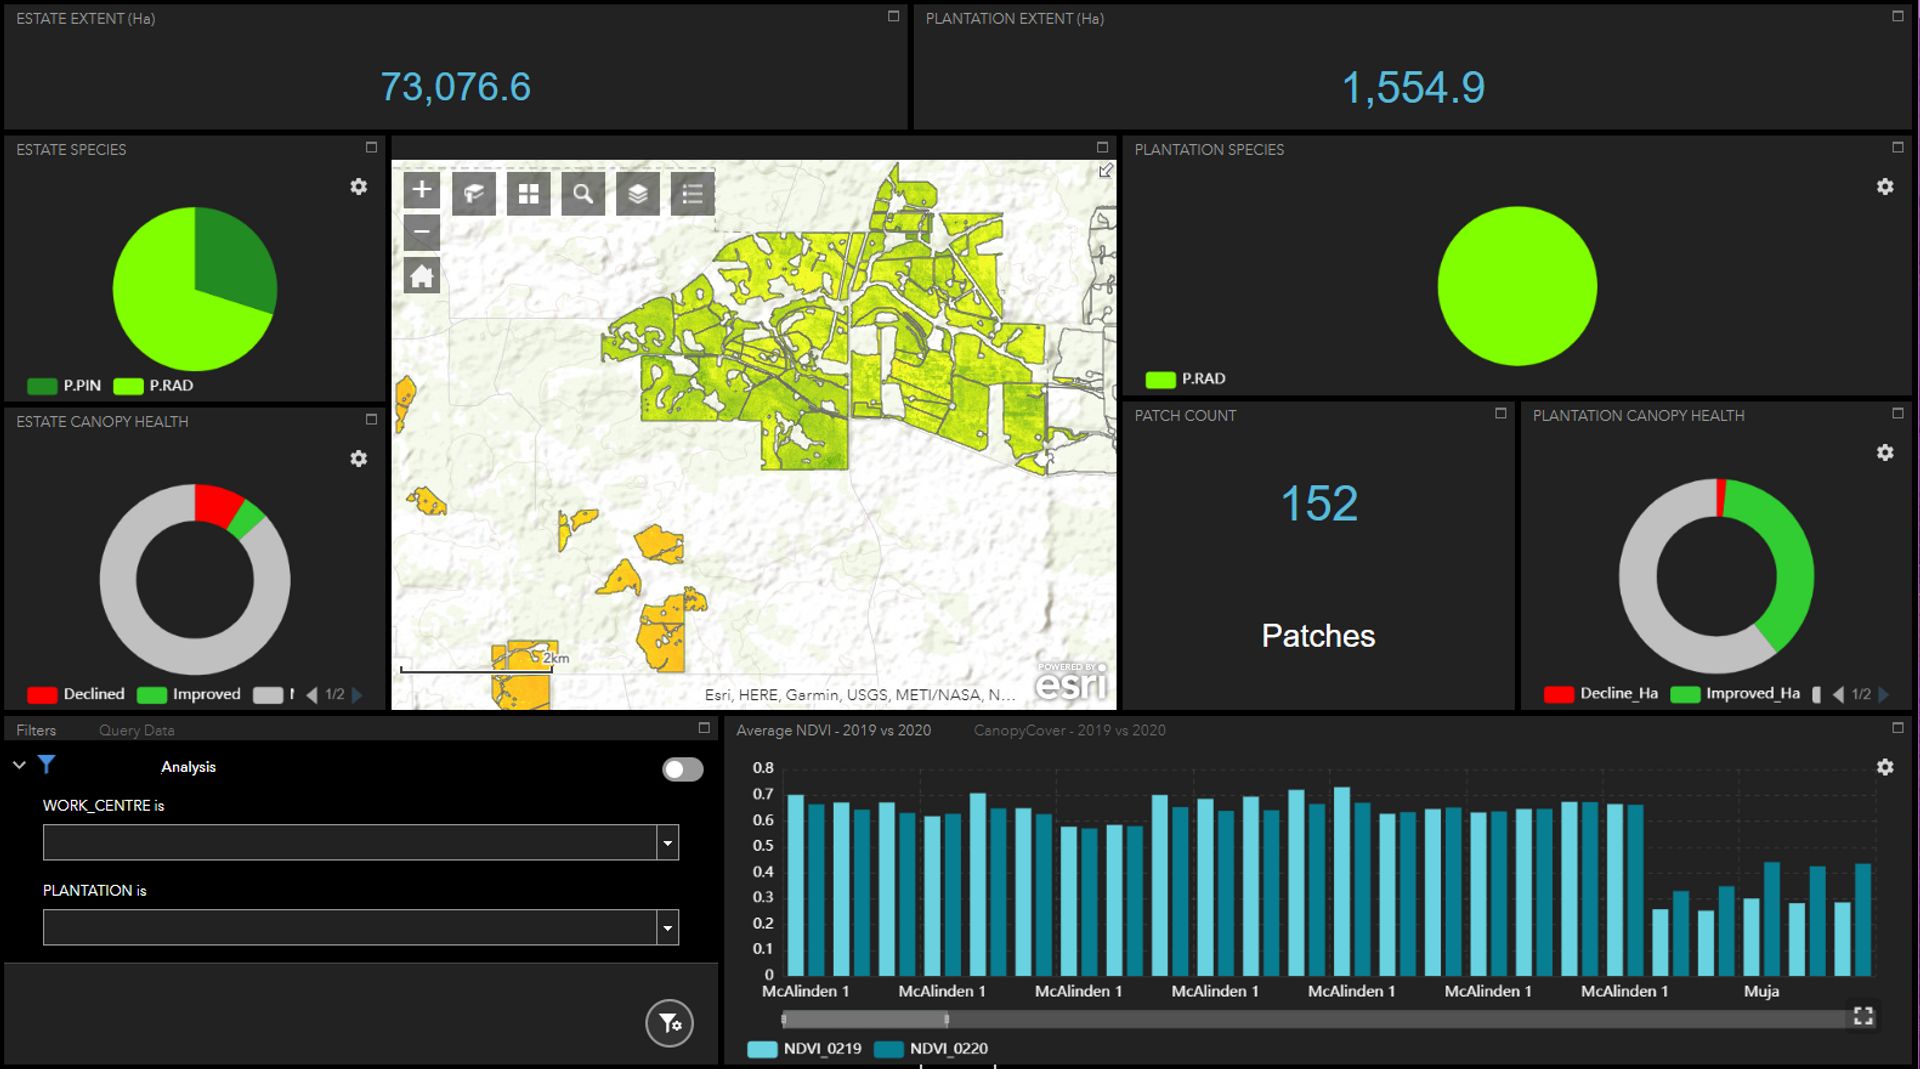Open the map layers icon
This screenshot has height=1069, width=1920.
click(x=637, y=193)
